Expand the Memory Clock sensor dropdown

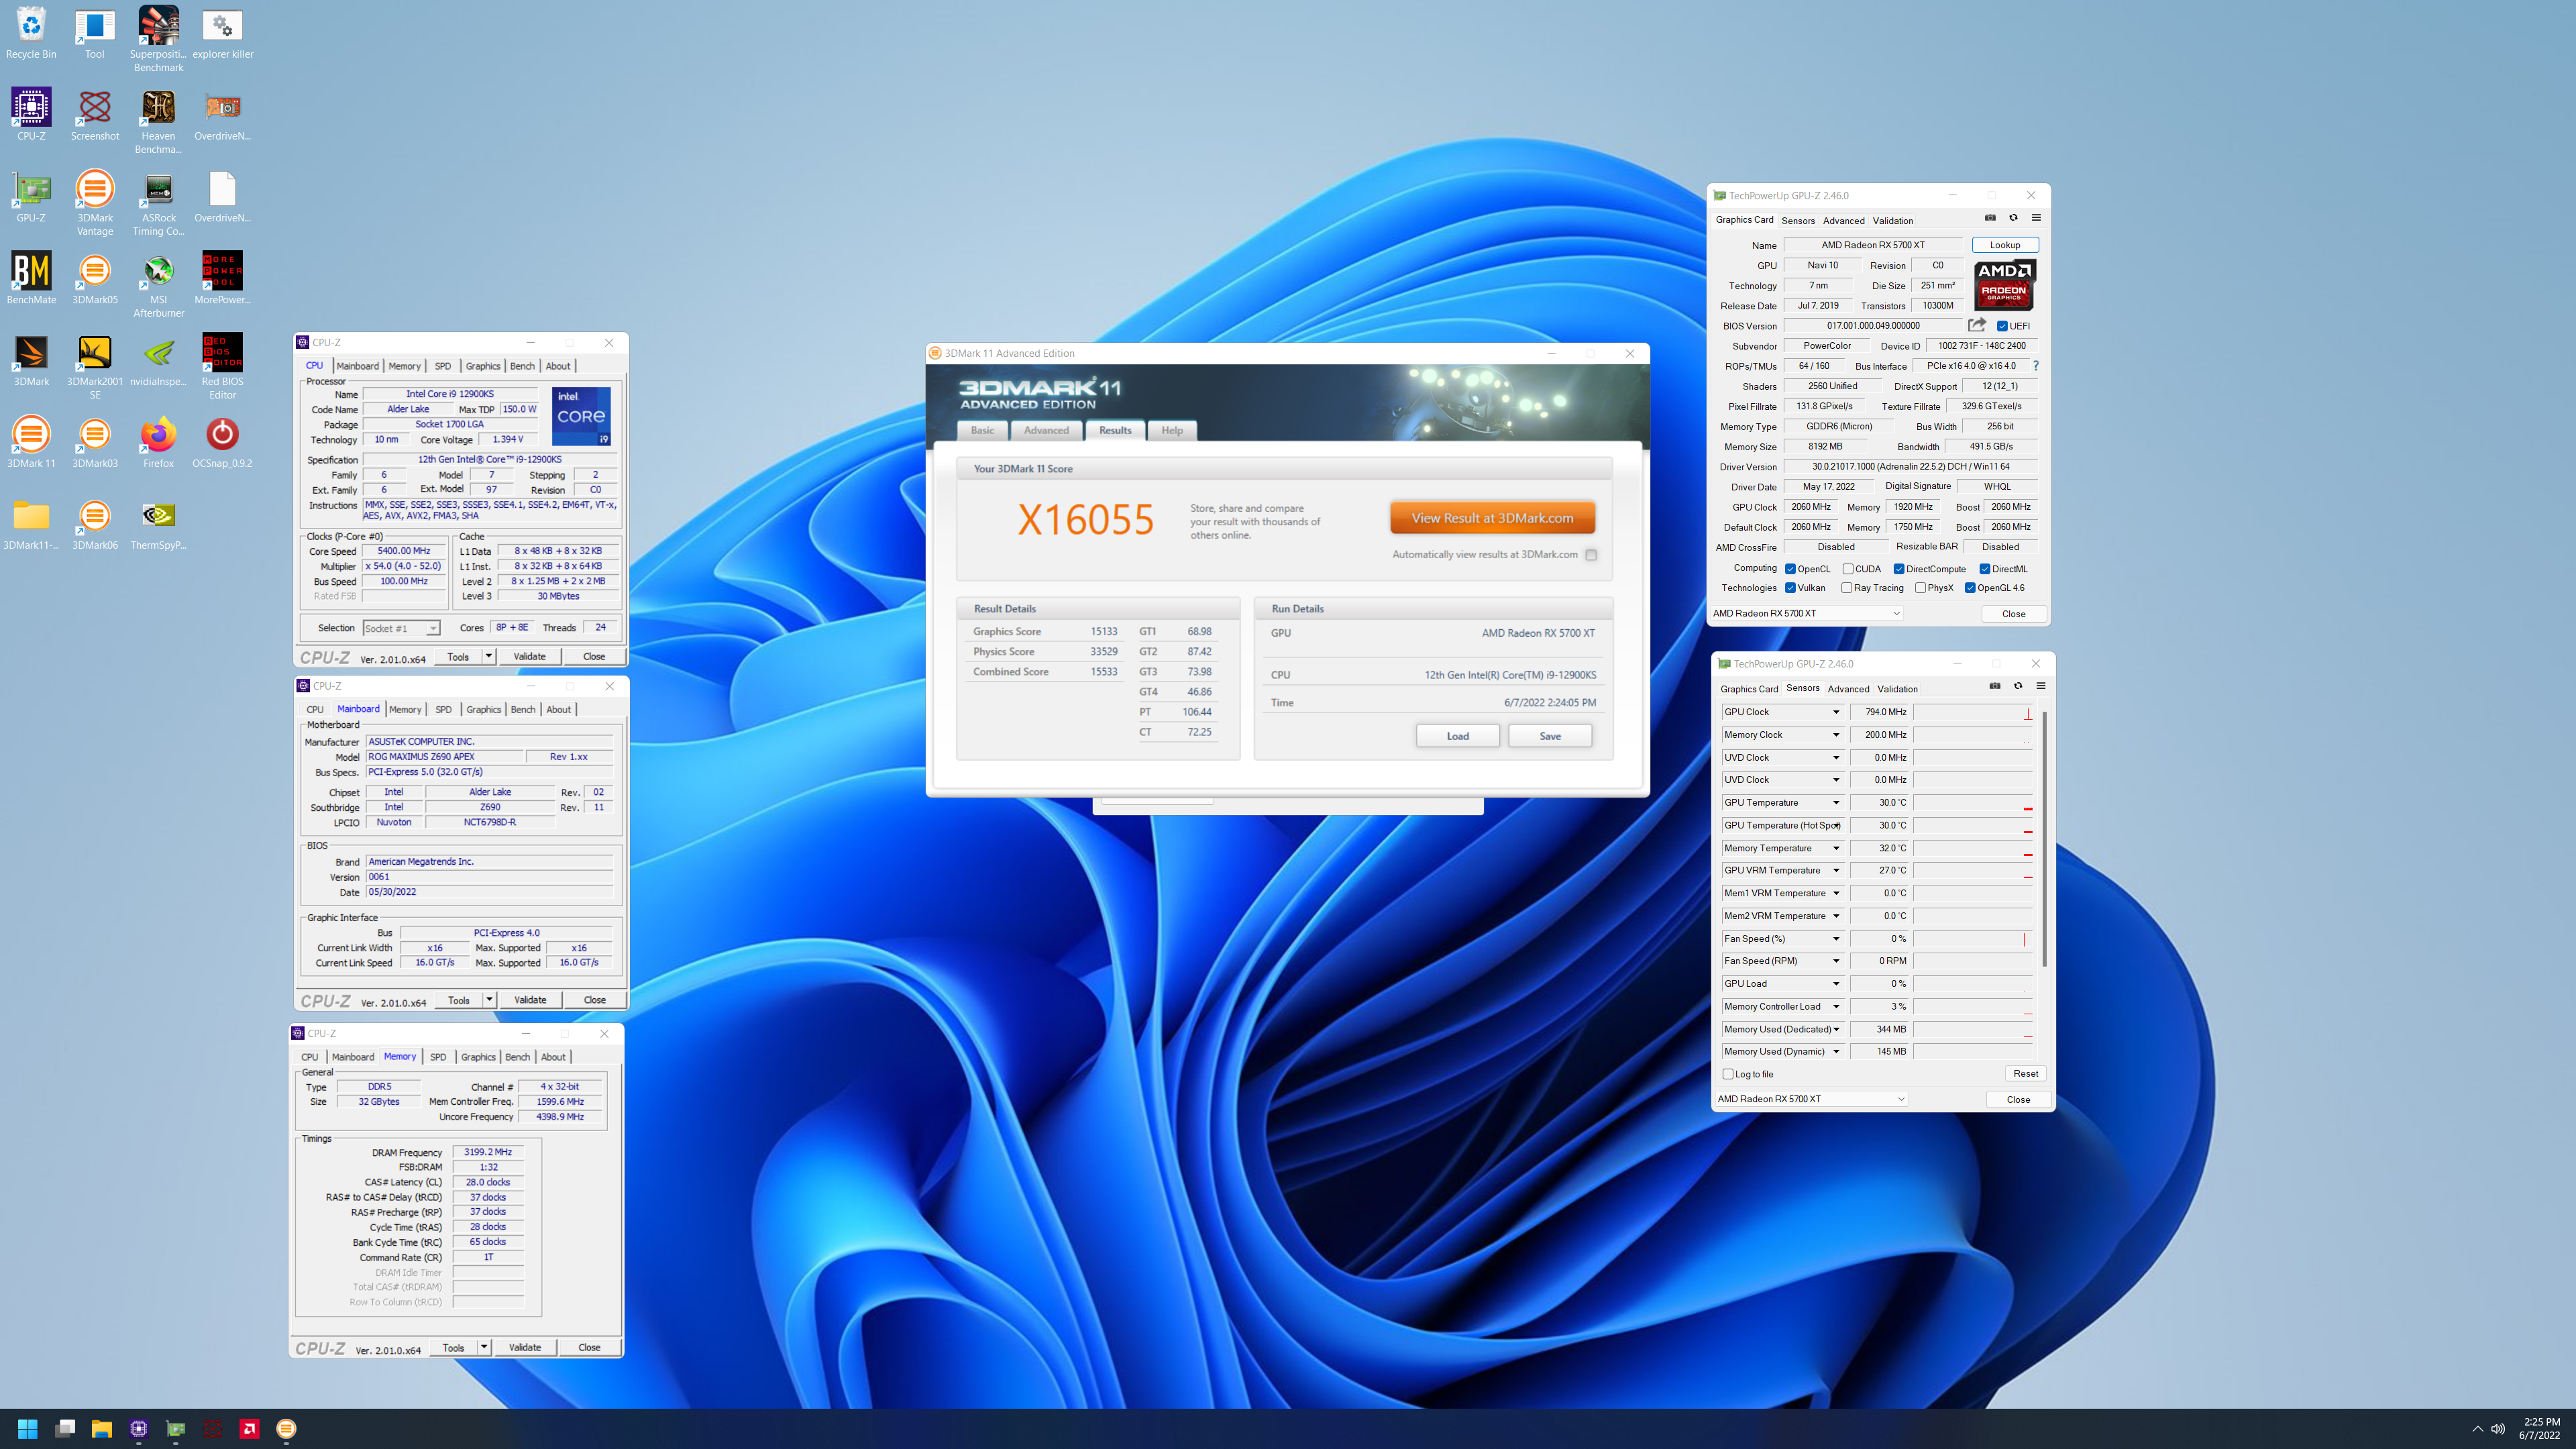point(1836,735)
